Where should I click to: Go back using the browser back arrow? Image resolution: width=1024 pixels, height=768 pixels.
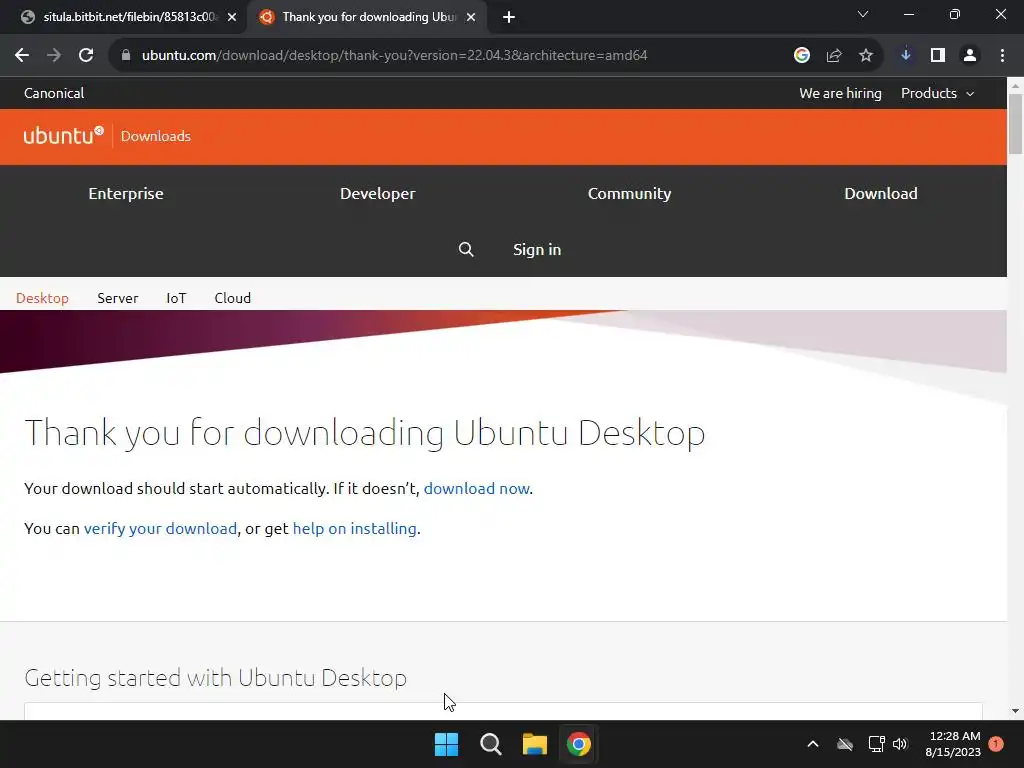click(22, 56)
